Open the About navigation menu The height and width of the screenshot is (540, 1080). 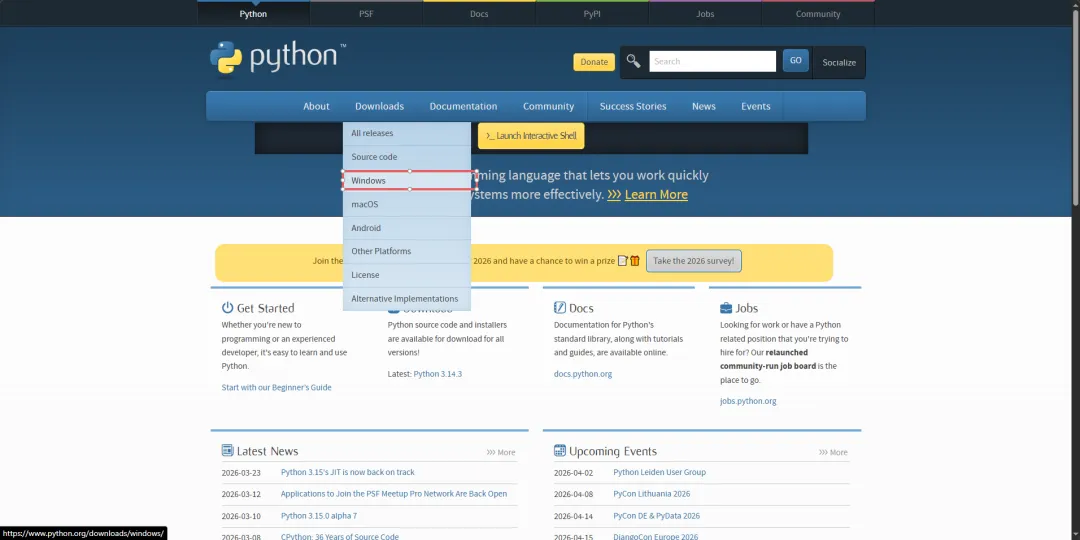(x=316, y=106)
